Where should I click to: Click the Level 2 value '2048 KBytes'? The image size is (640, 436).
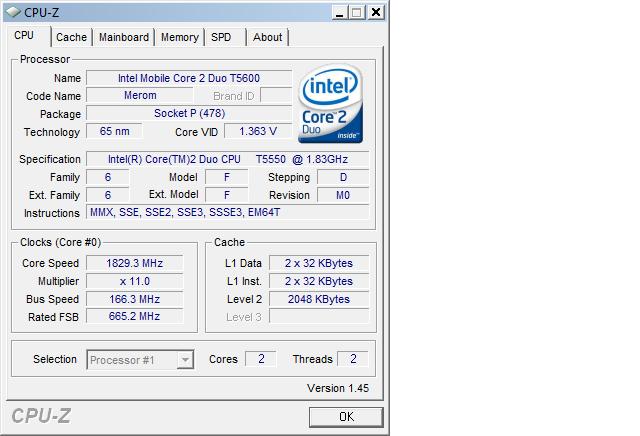click(x=319, y=299)
